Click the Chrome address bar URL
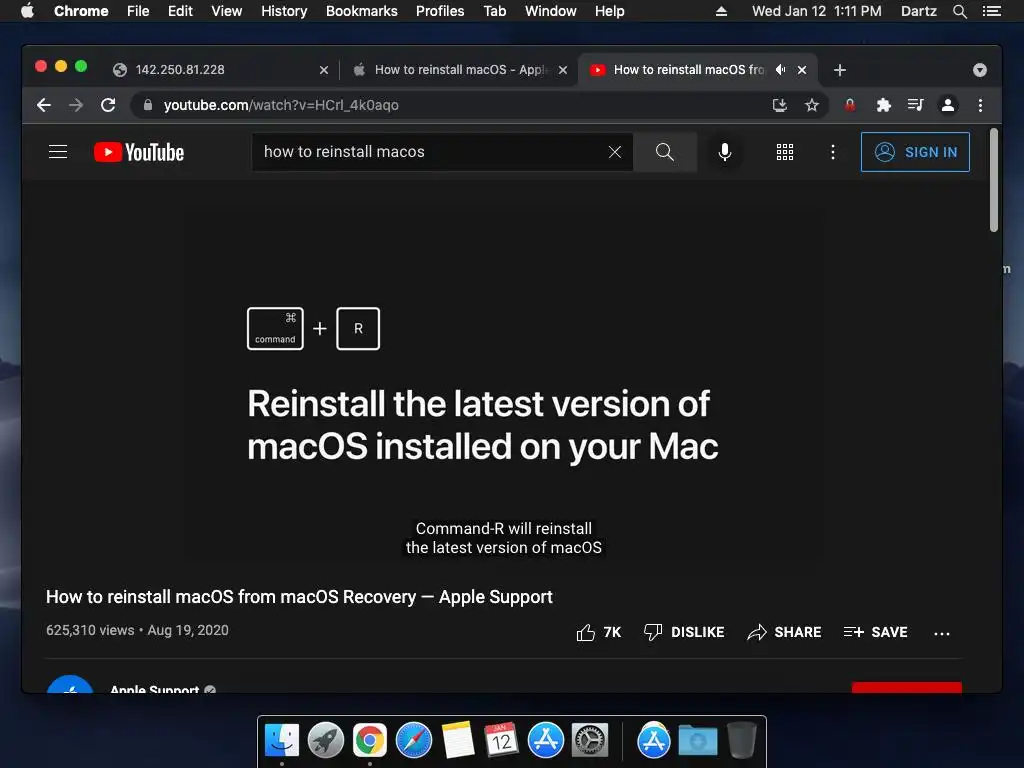The image size is (1024, 768). (281, 105)
